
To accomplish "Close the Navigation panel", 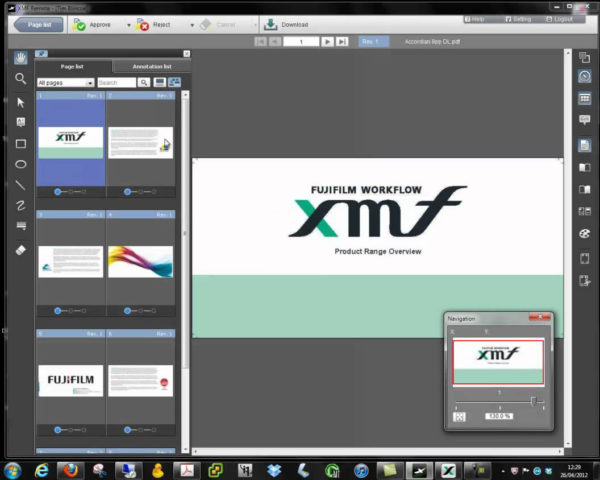I will click(x=540, y=317).
